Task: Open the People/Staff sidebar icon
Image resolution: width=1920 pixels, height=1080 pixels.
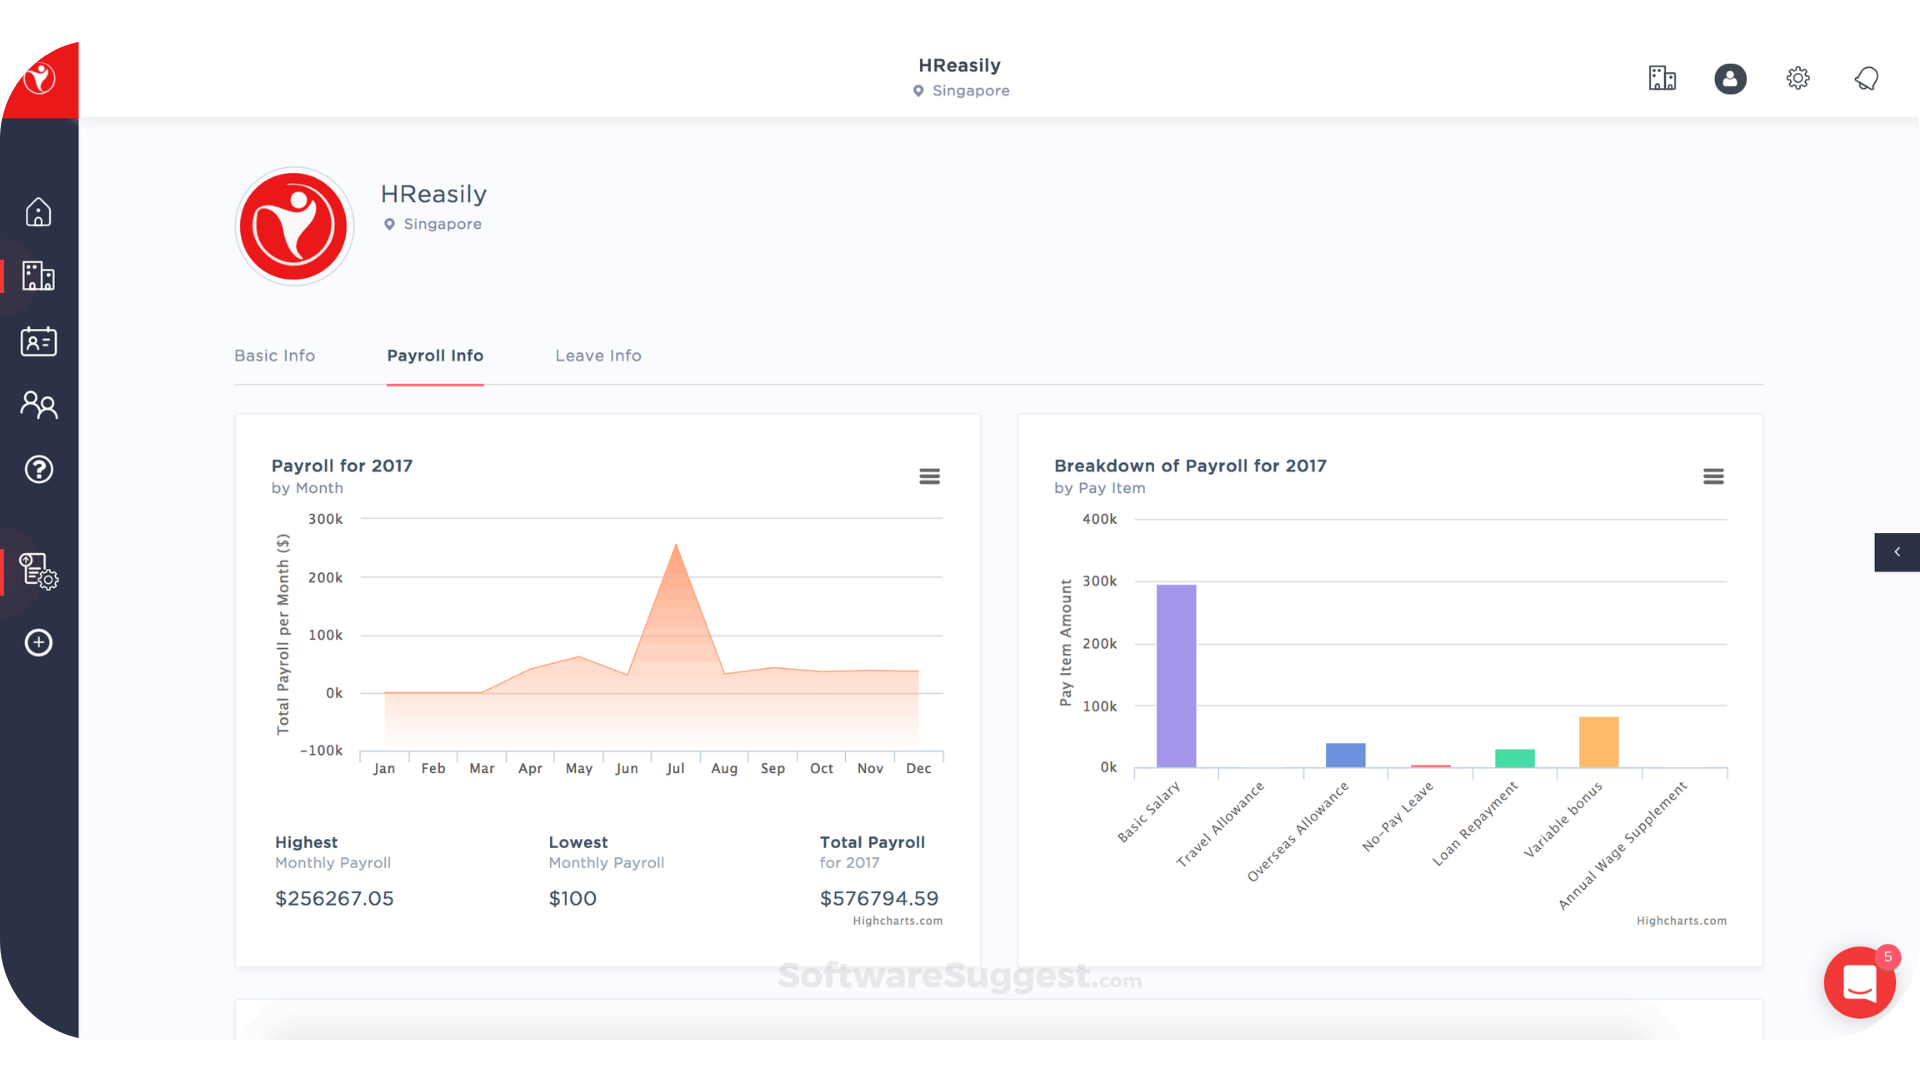Action: click(38, 405)
